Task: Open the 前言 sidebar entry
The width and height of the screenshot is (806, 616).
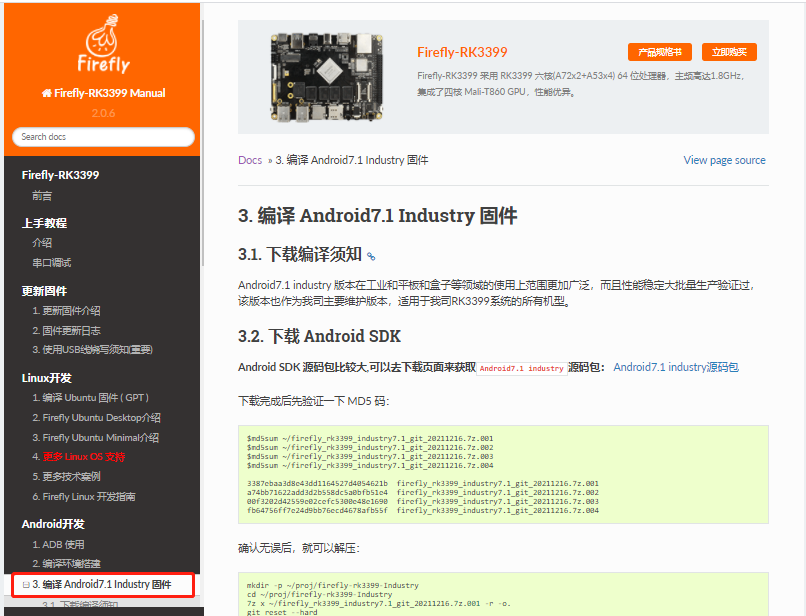Action: tap(42, 195)
